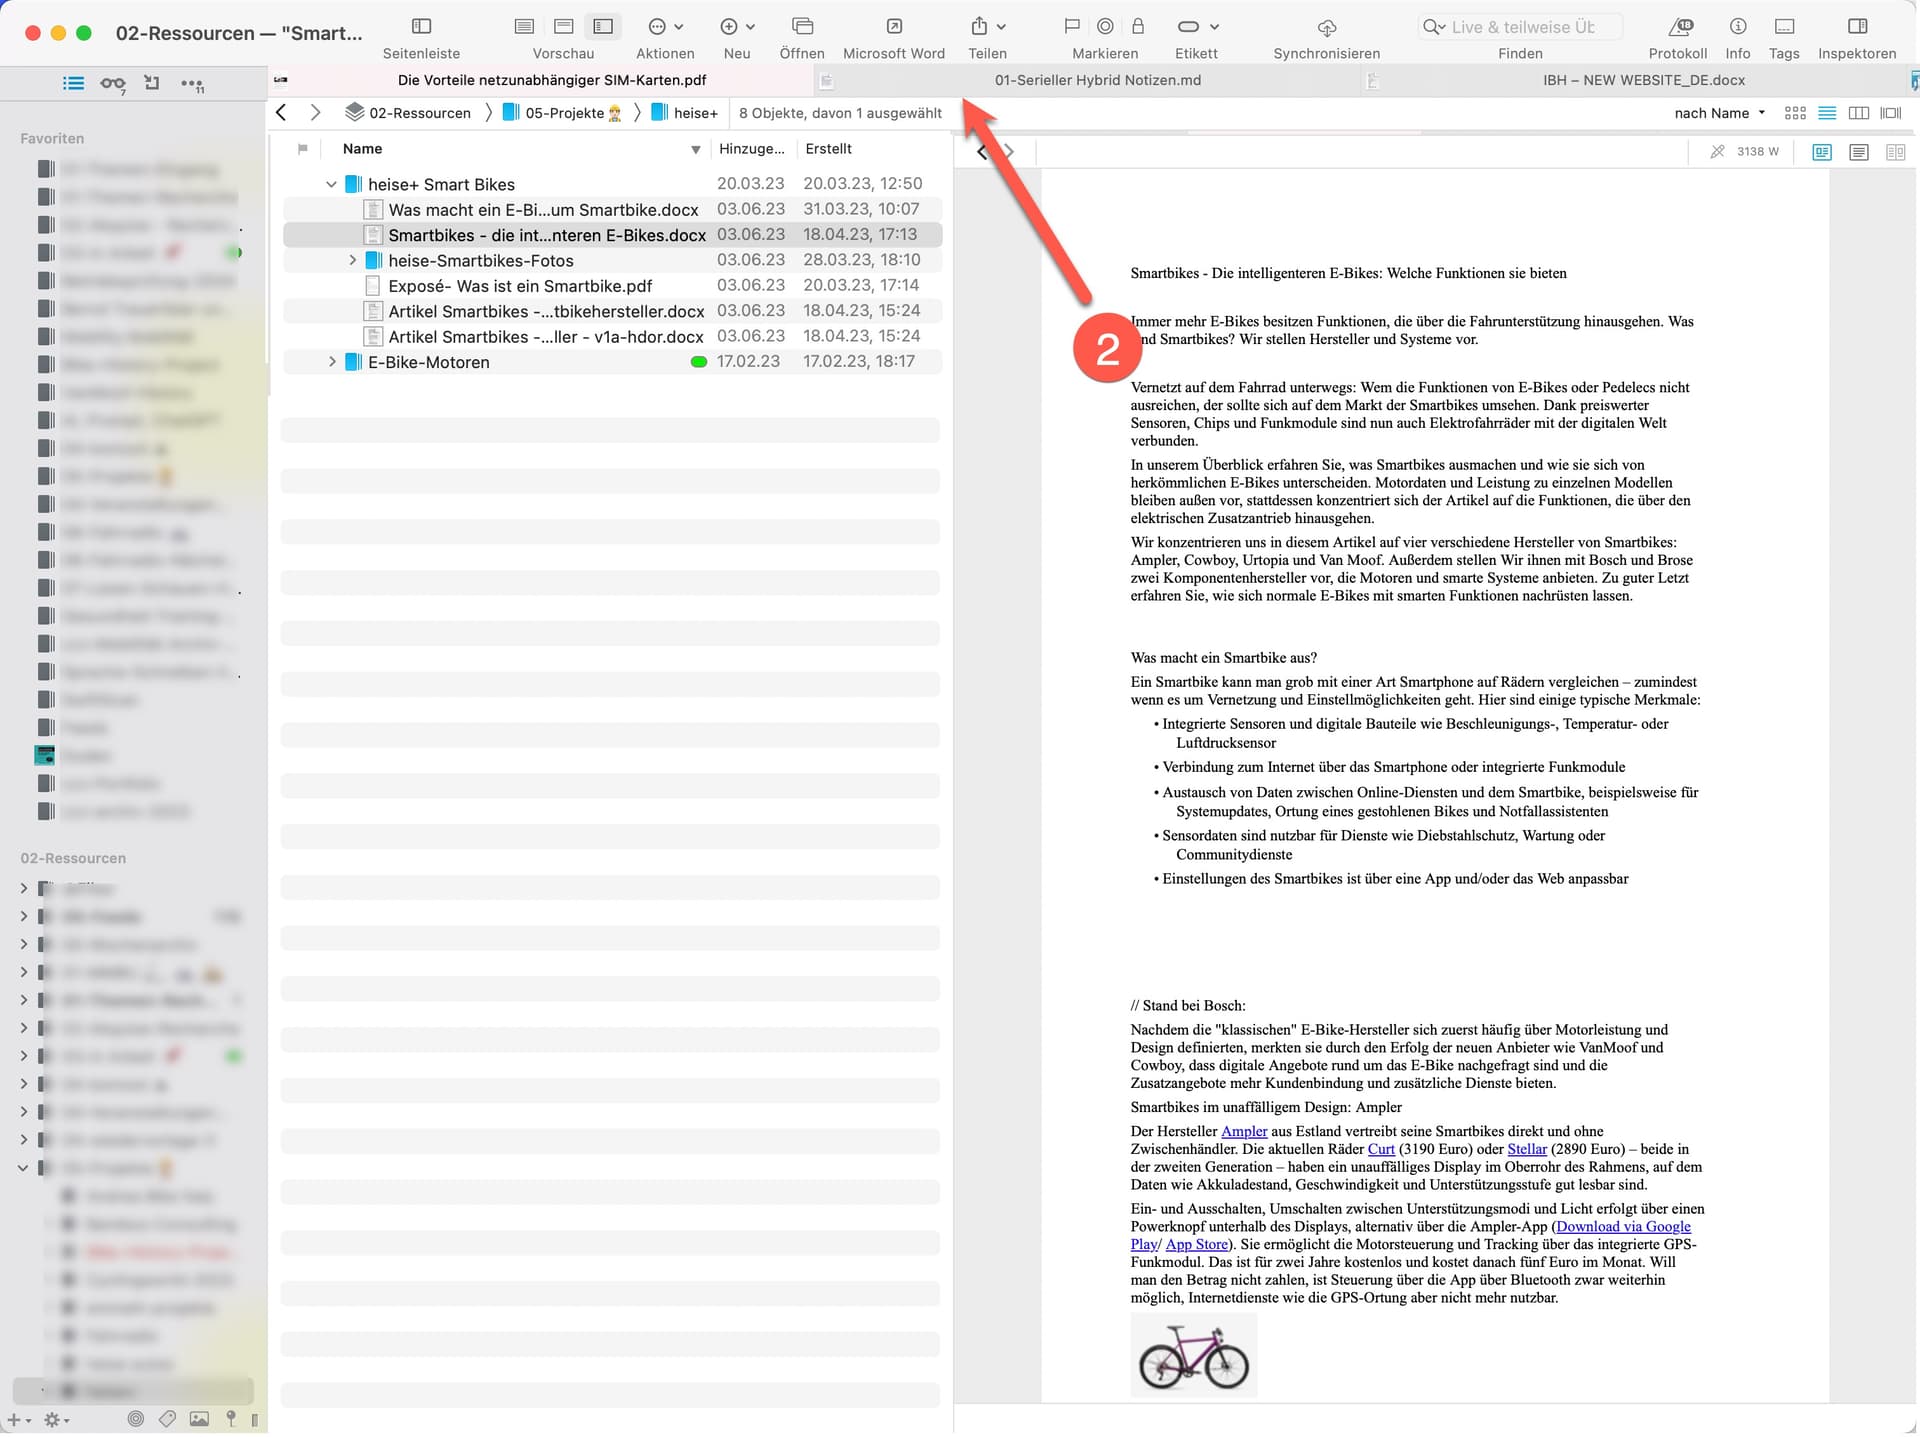Click 02-Ressourcen in the path bar

[408, 113]
